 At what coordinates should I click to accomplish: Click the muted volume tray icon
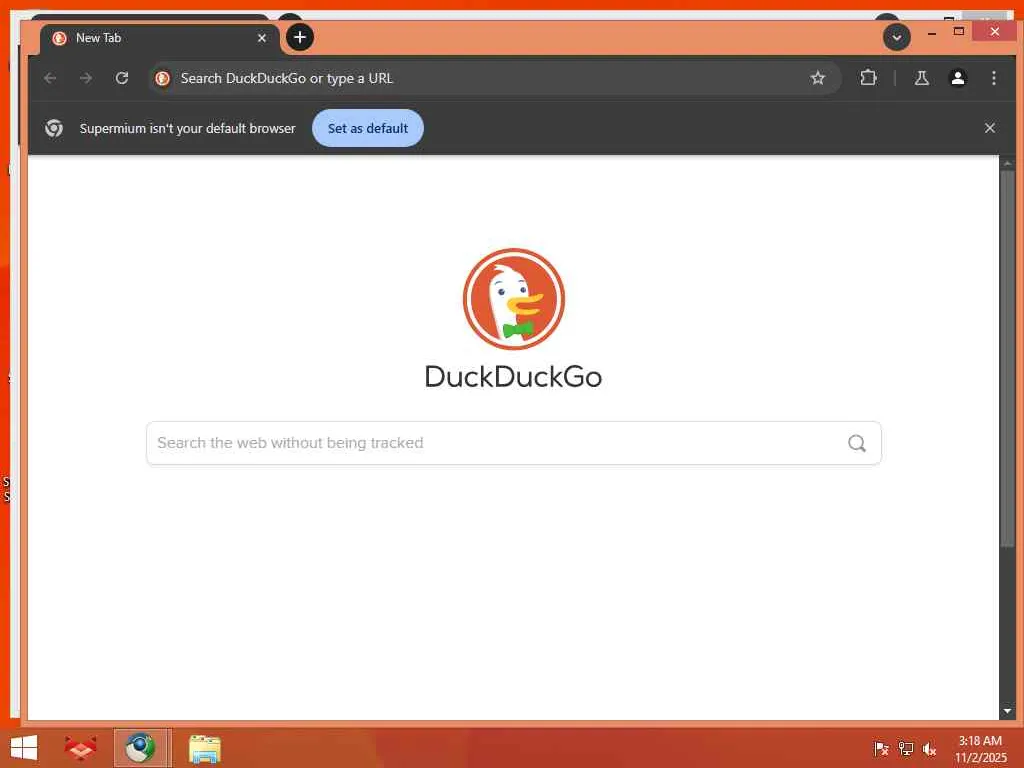pyautogui.click(x=929, y=748)
